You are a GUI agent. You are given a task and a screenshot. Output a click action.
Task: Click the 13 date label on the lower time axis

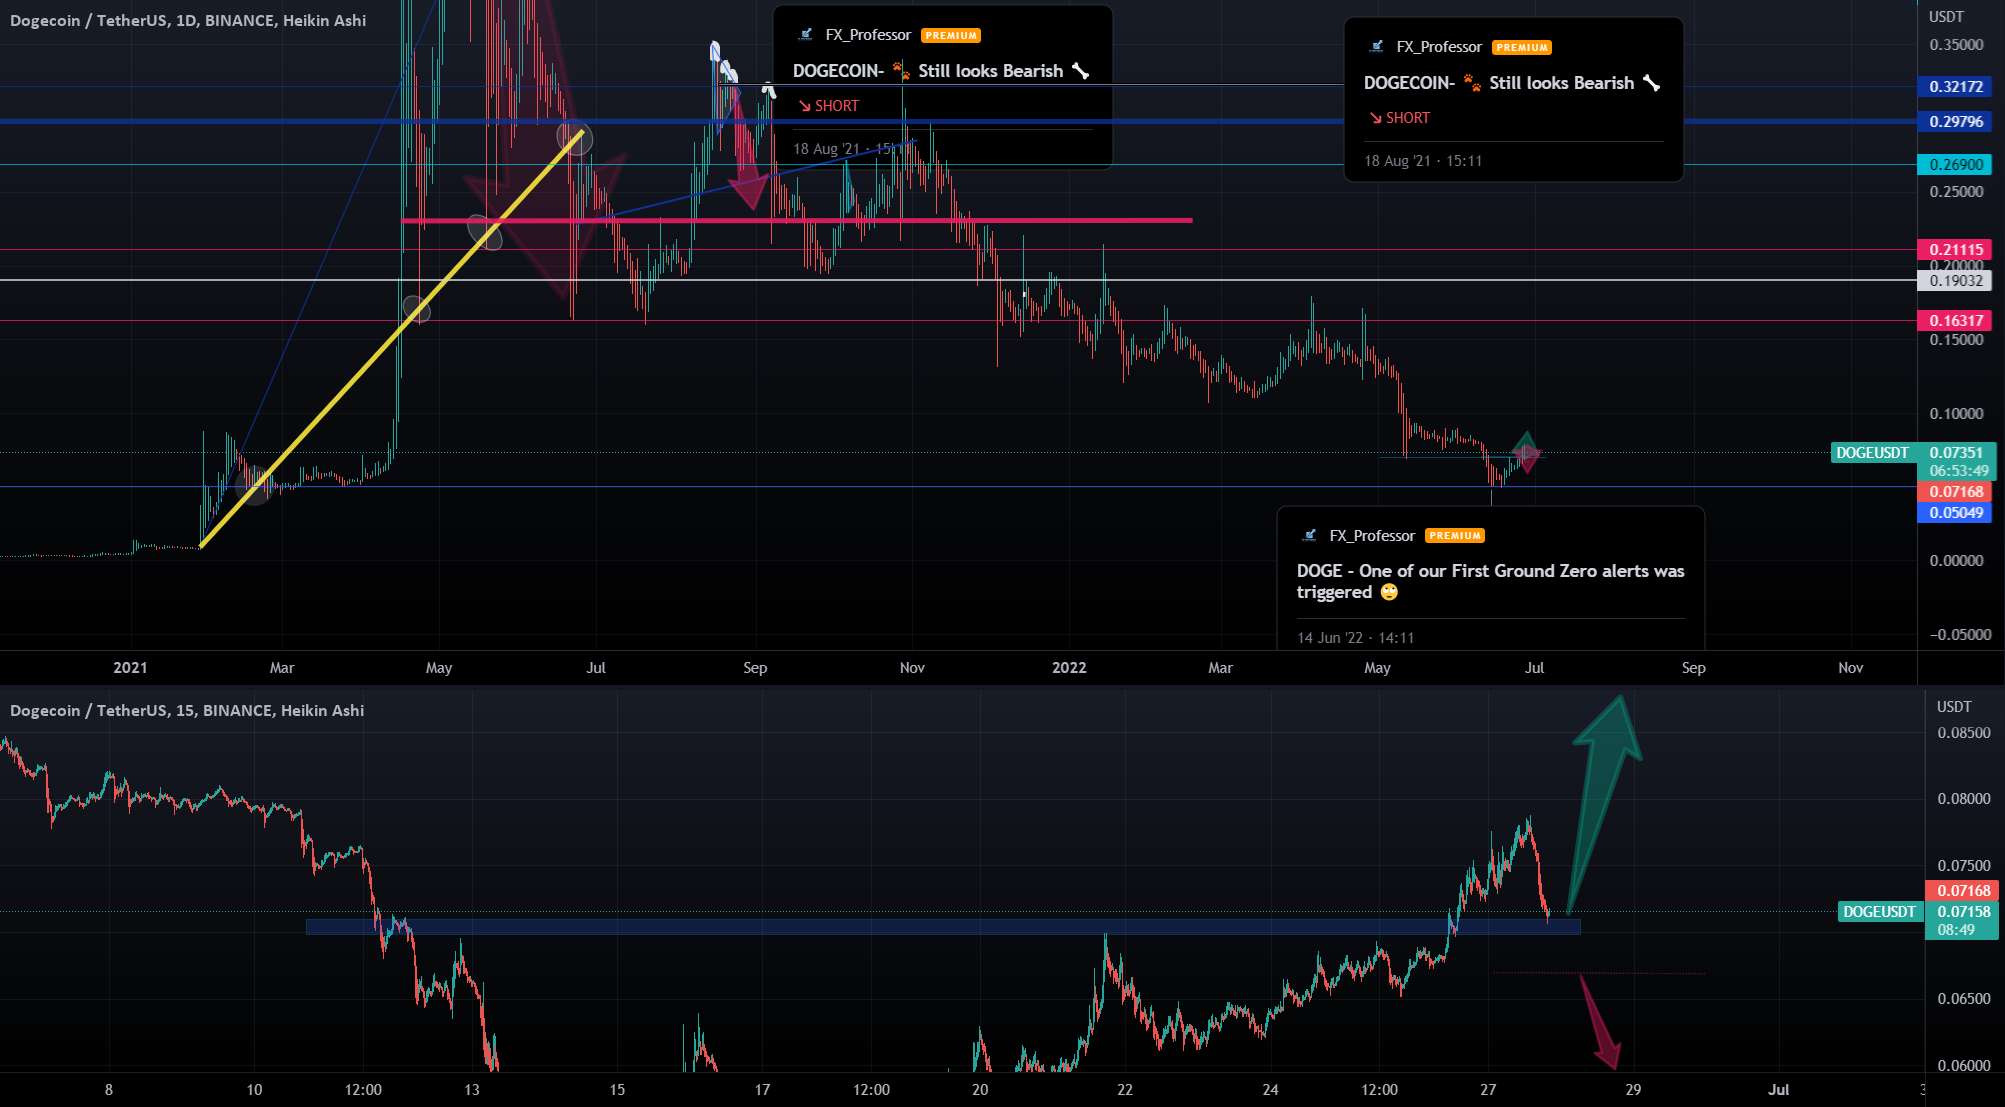471,1090
